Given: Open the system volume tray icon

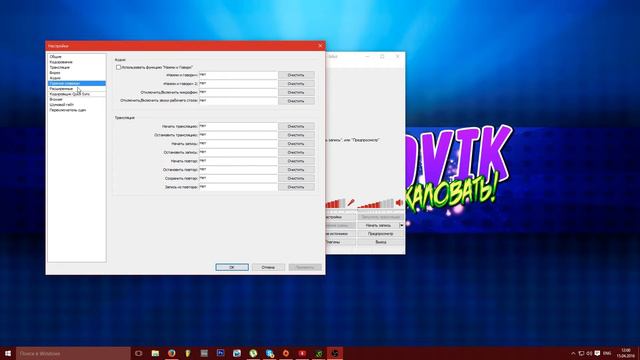Looking at the screenshot, I should [x=589, y=353].
